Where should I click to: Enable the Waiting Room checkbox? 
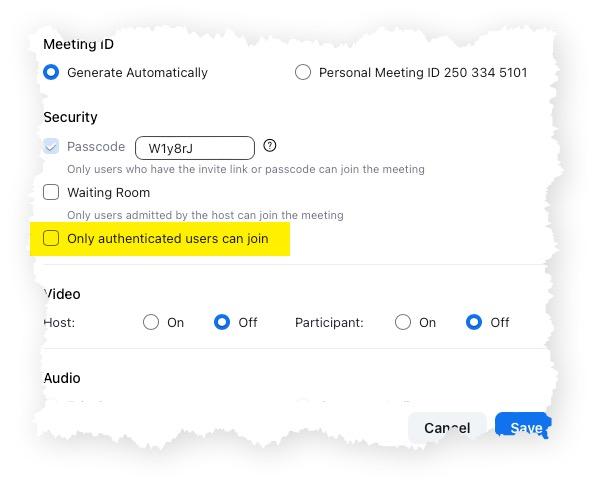pyautogui.click(x=51, y=192)
